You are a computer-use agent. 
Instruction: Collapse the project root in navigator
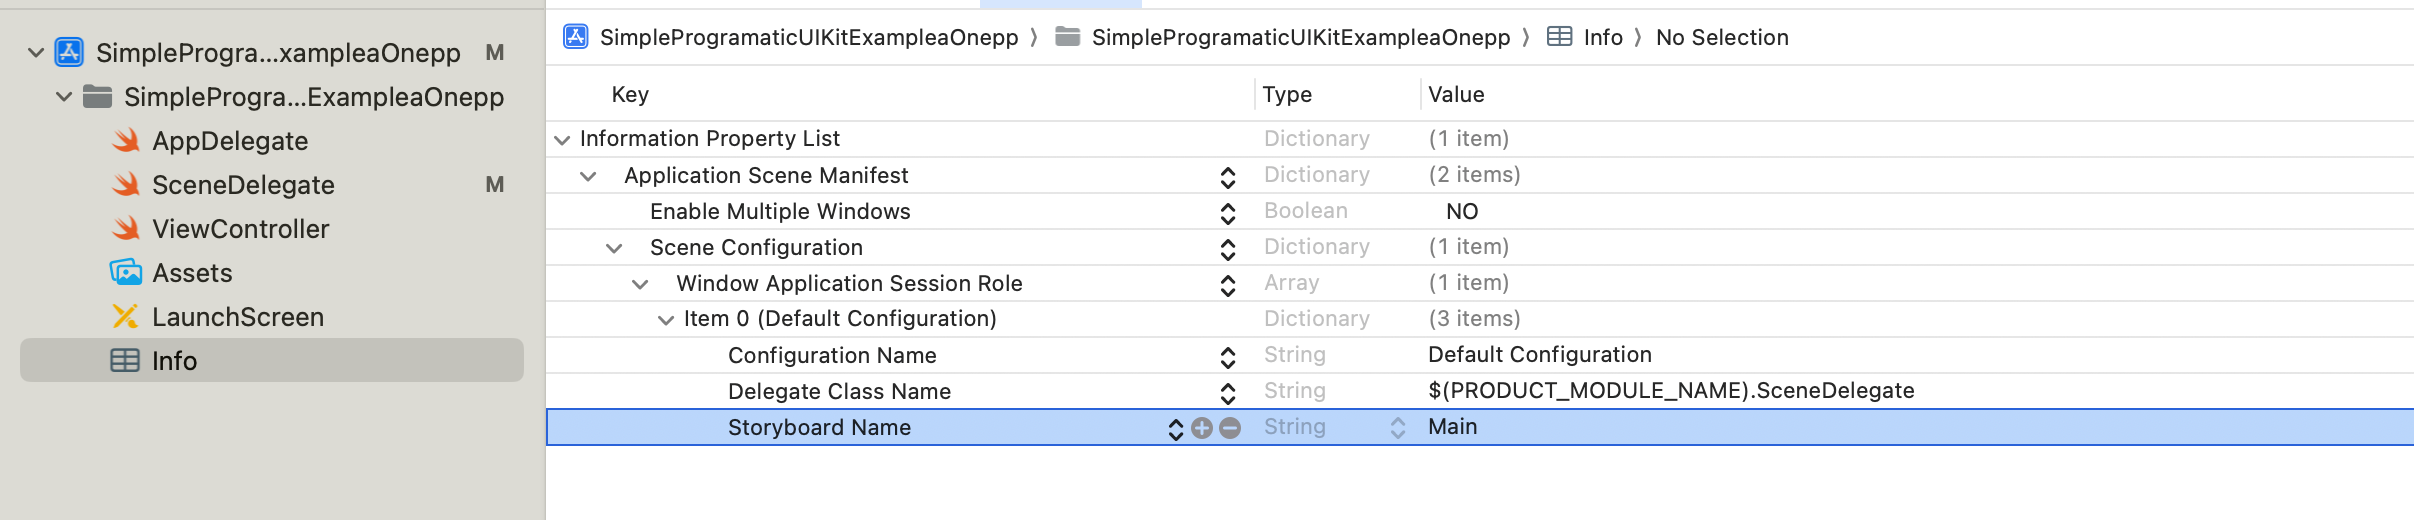(x=36, y=52)
